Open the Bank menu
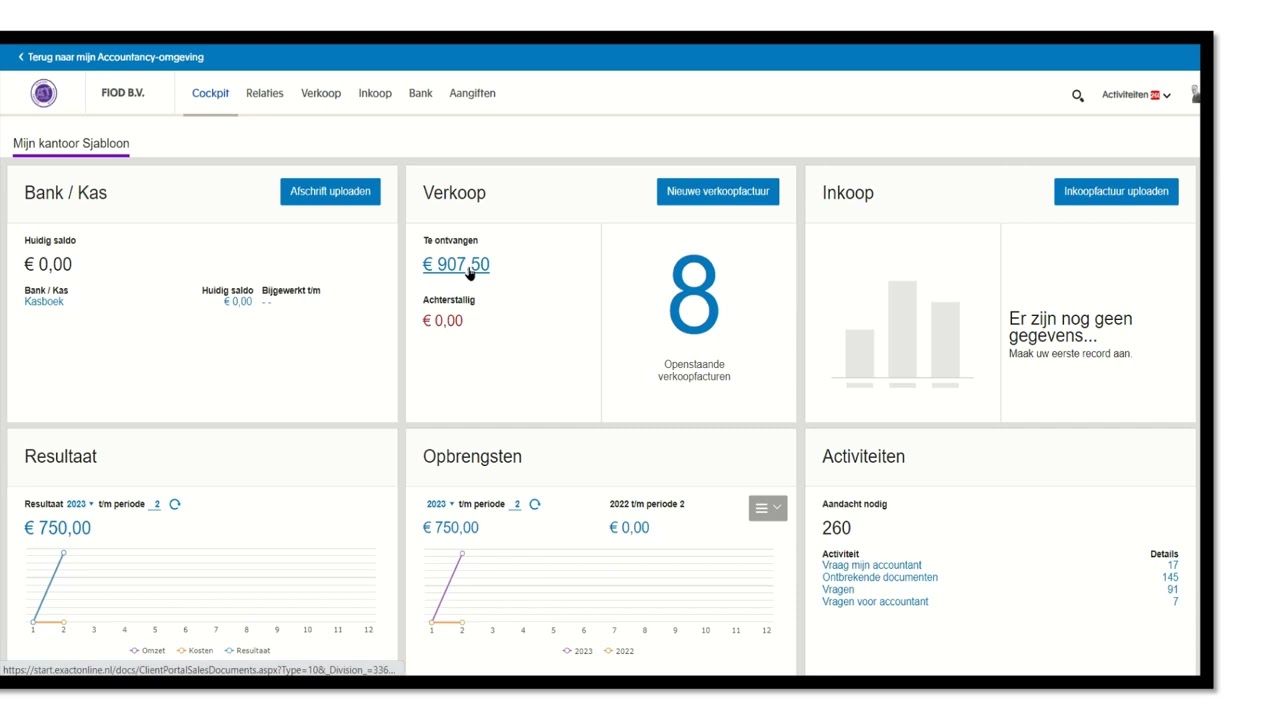 (x=420, y=93)
